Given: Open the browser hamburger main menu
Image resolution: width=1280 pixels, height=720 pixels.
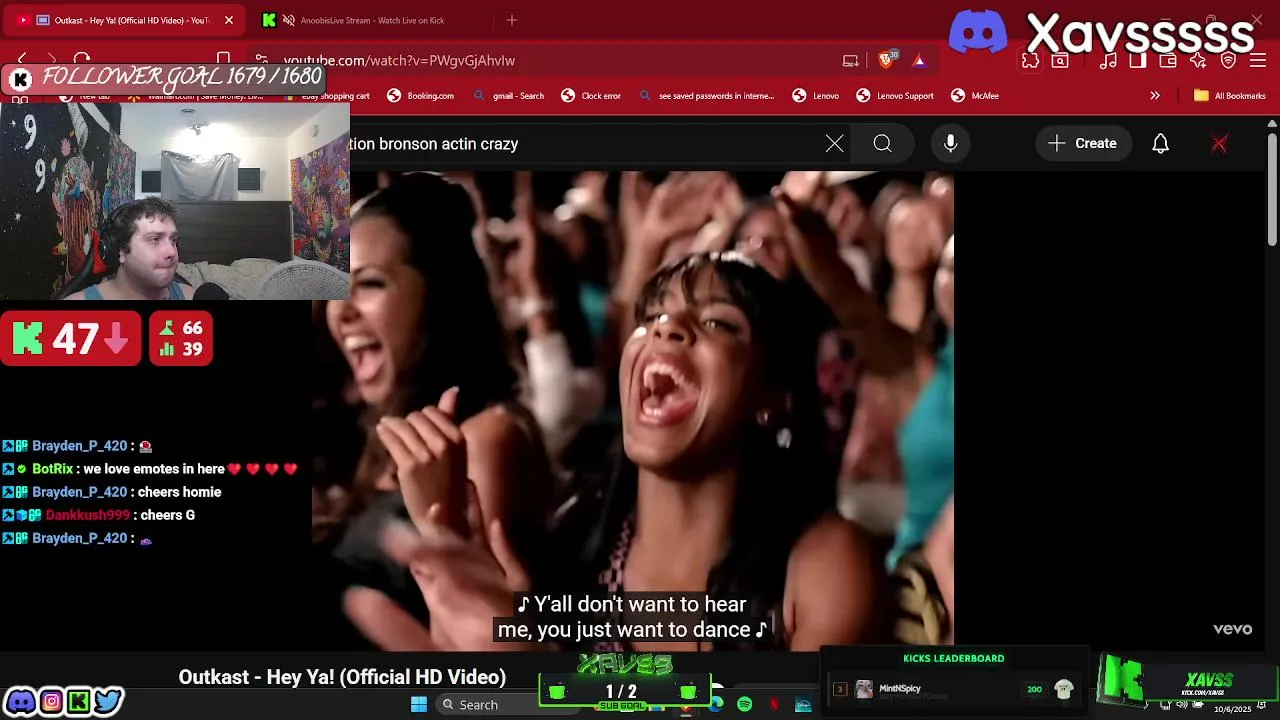Looking at the screenshot, I should point(1258,61).
